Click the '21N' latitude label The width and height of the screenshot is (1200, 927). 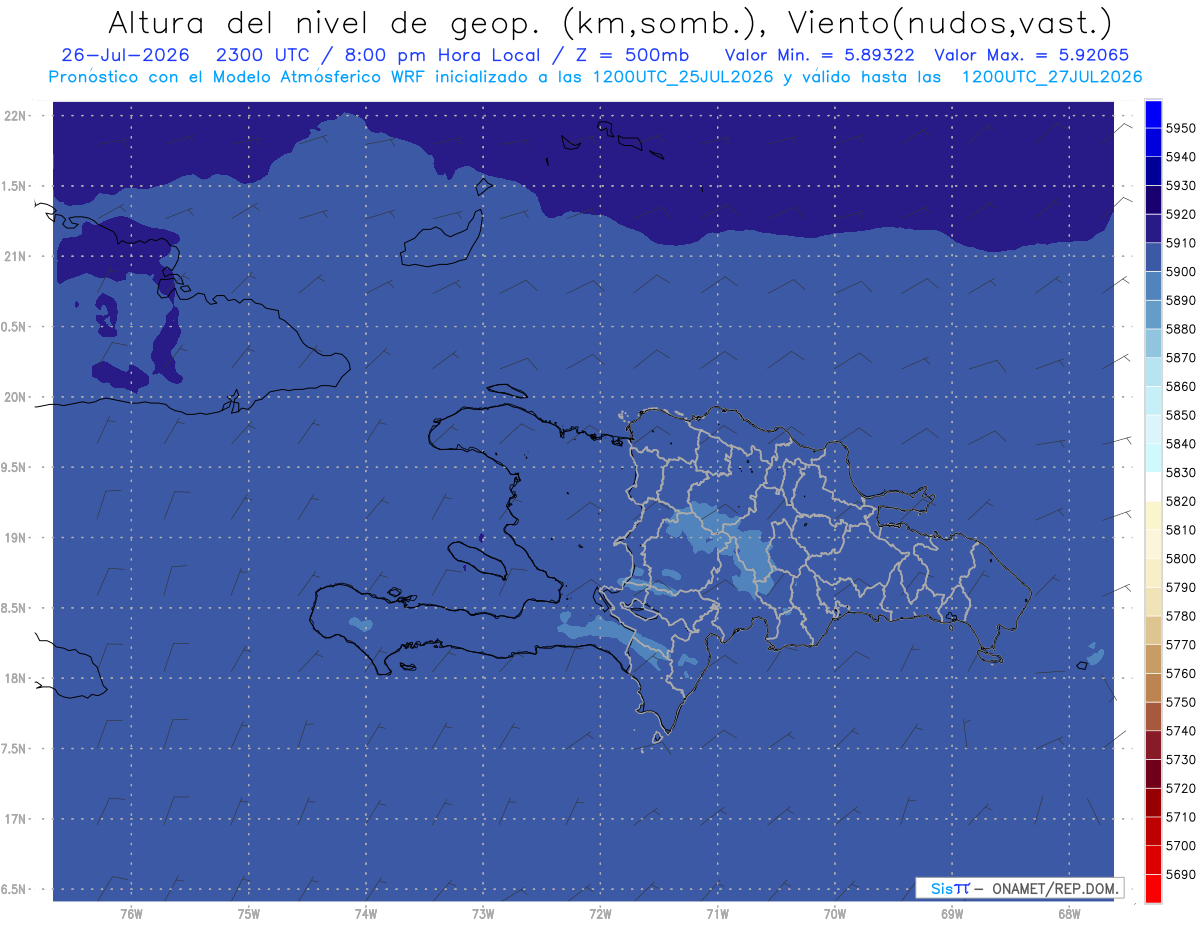(x=17, y=256)
